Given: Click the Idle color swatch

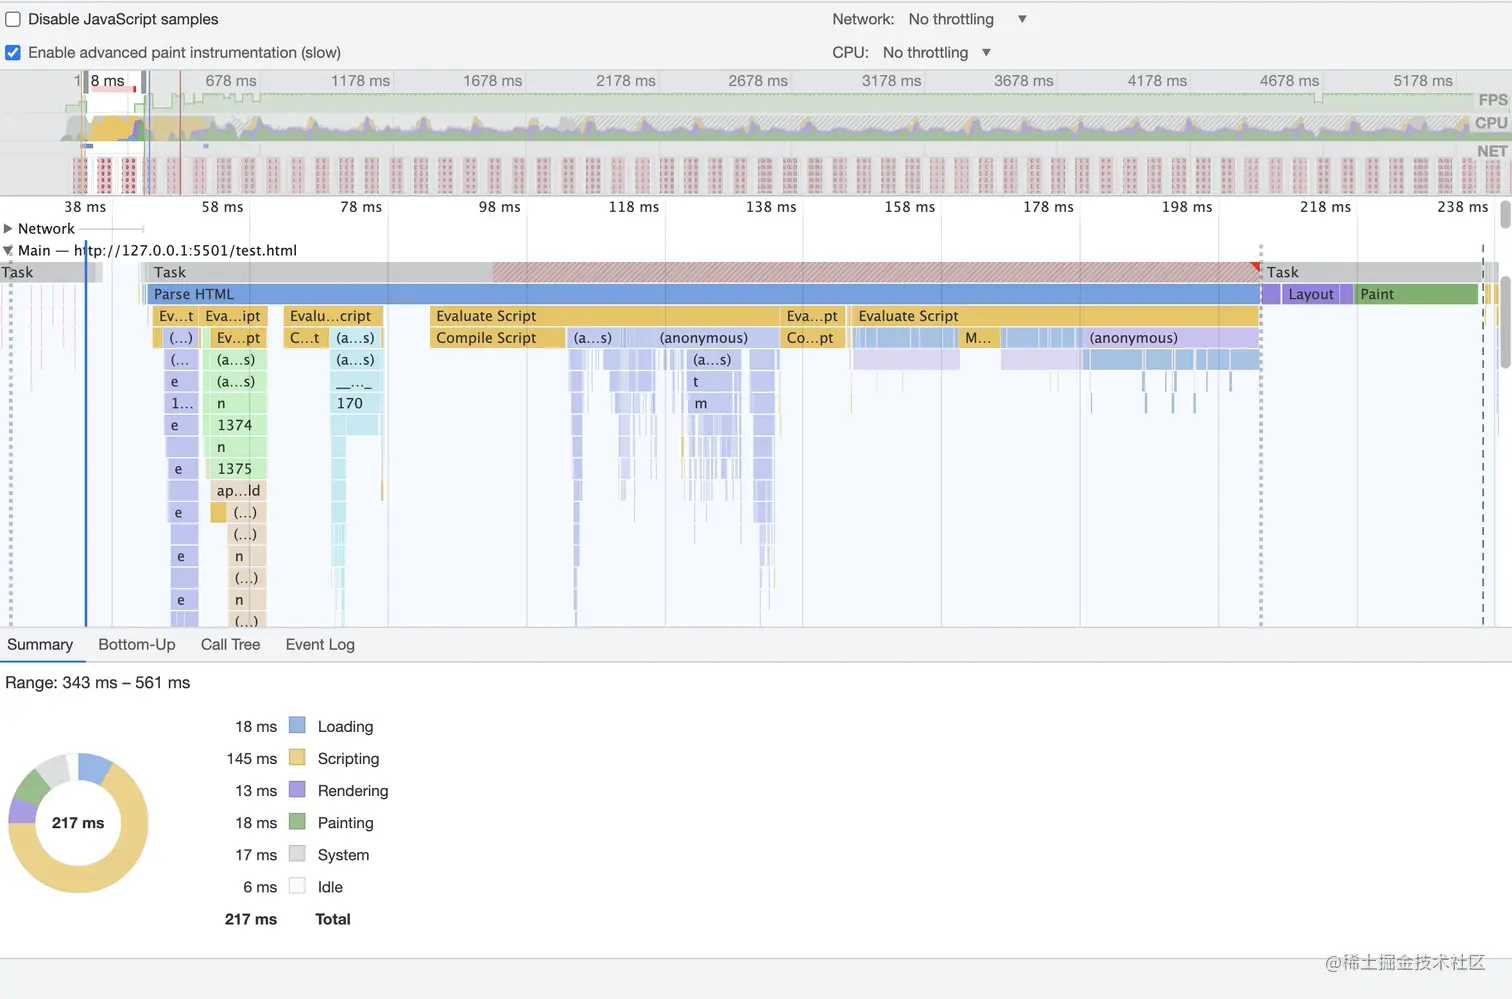Looking at the screenshot, I should click(x=297, y=885).
